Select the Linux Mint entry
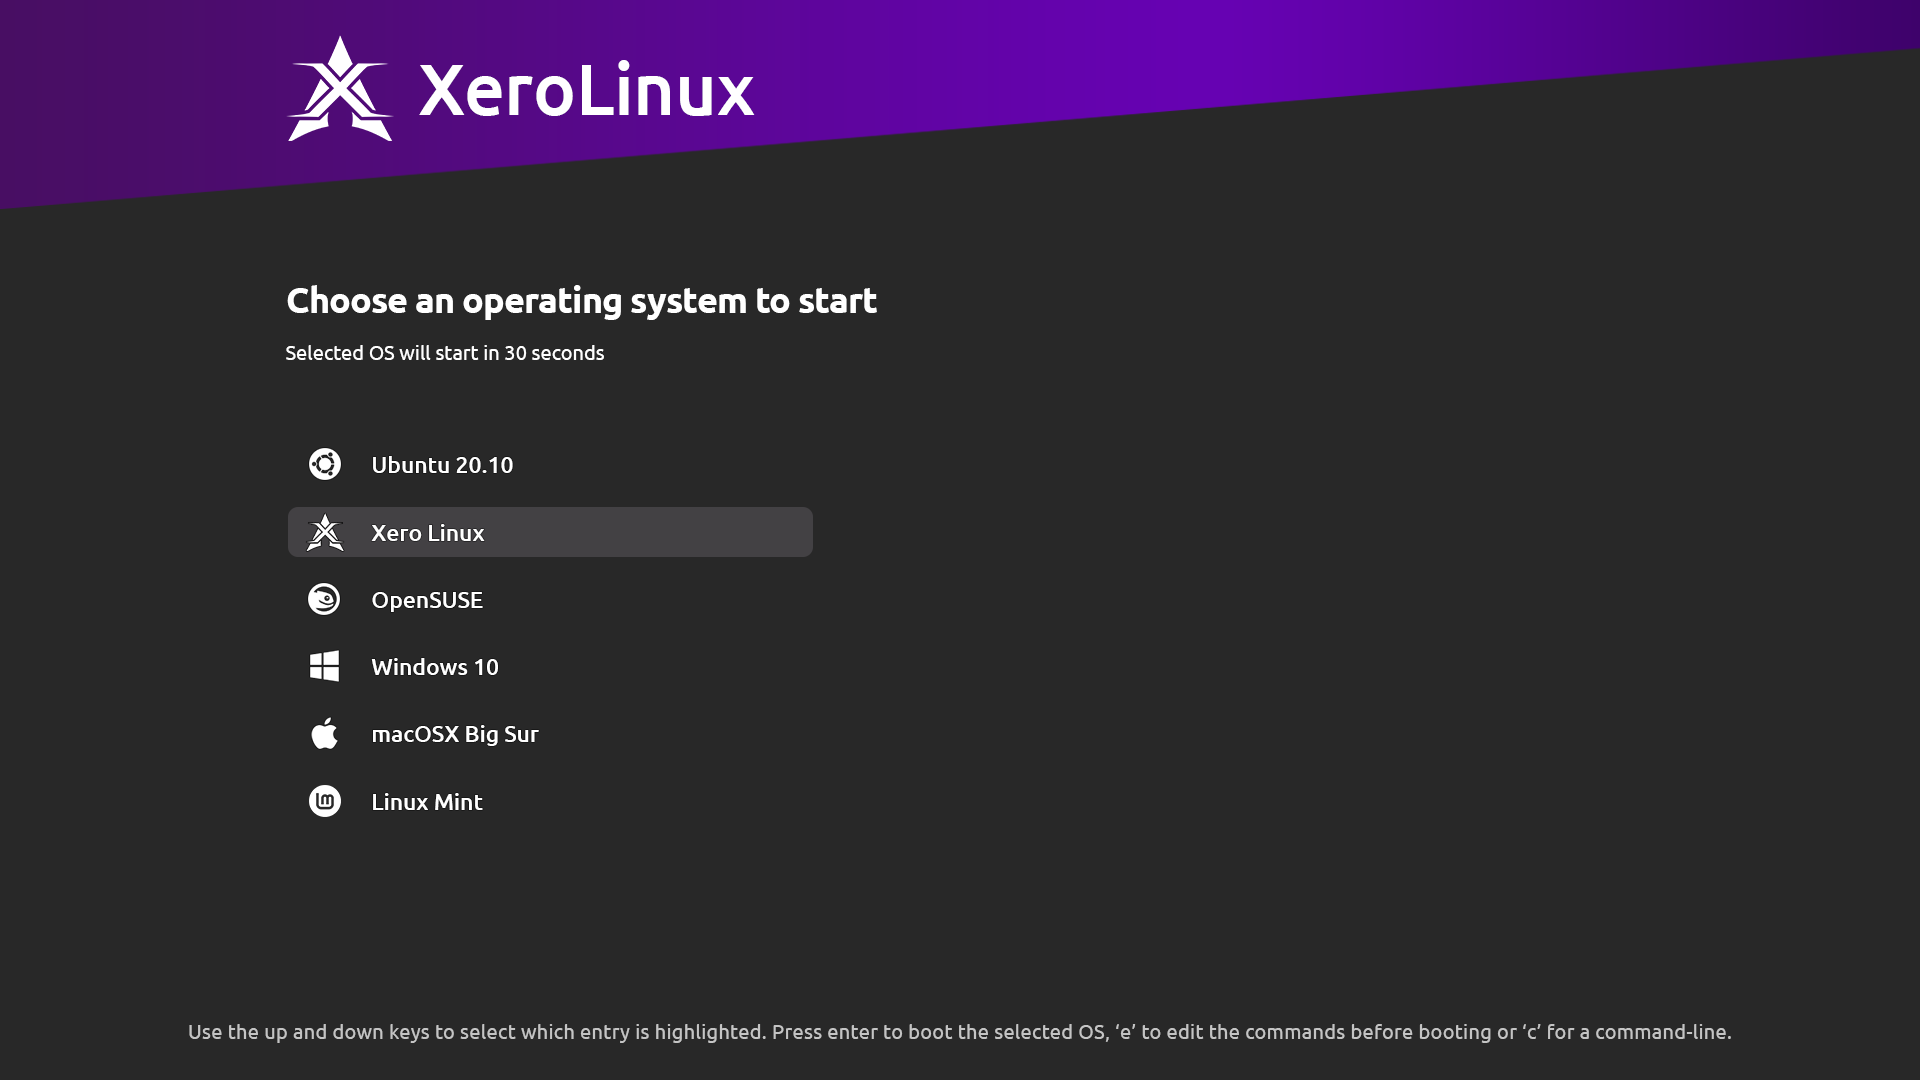1920x1080 pixels. pyautogui.click(x=550, y=802)
